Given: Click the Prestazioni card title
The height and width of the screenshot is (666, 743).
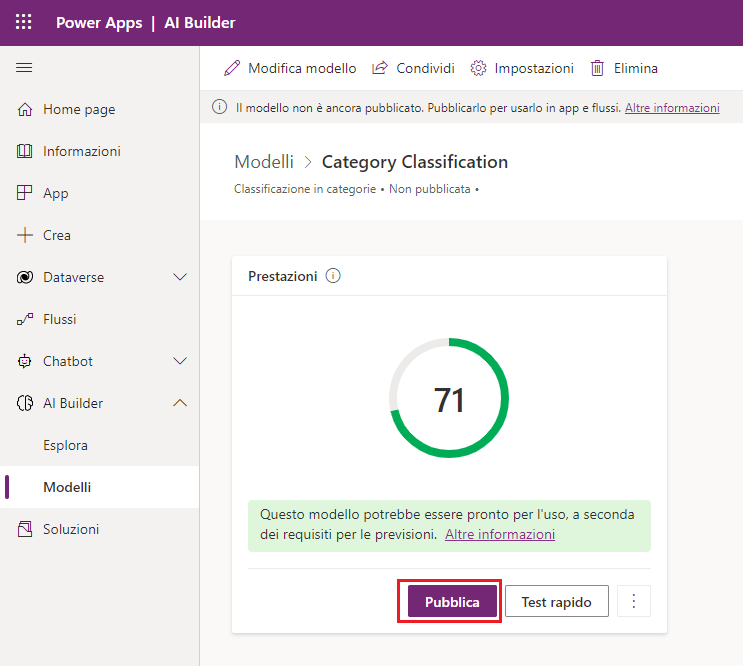Looking at the screenshot, I should tap(282, 276).
